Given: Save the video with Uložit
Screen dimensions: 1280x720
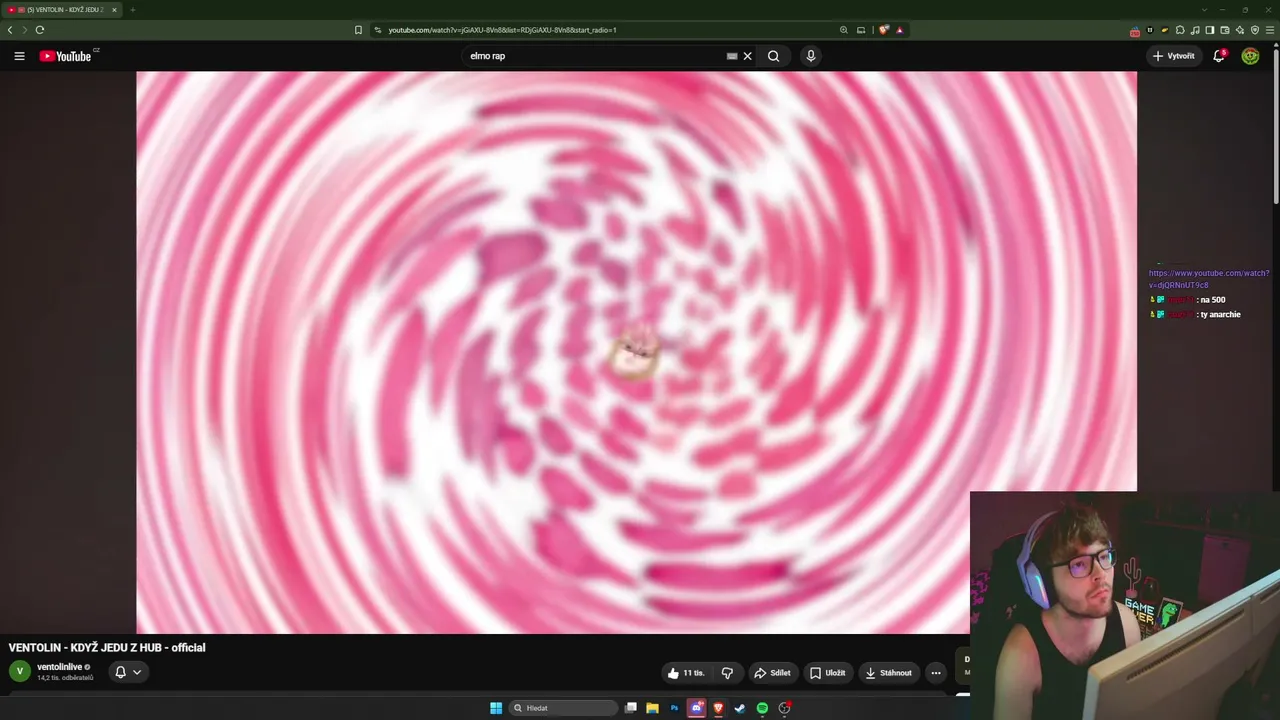Looking at the screenshot, I should pyautogui.click(x=827, y=673).
